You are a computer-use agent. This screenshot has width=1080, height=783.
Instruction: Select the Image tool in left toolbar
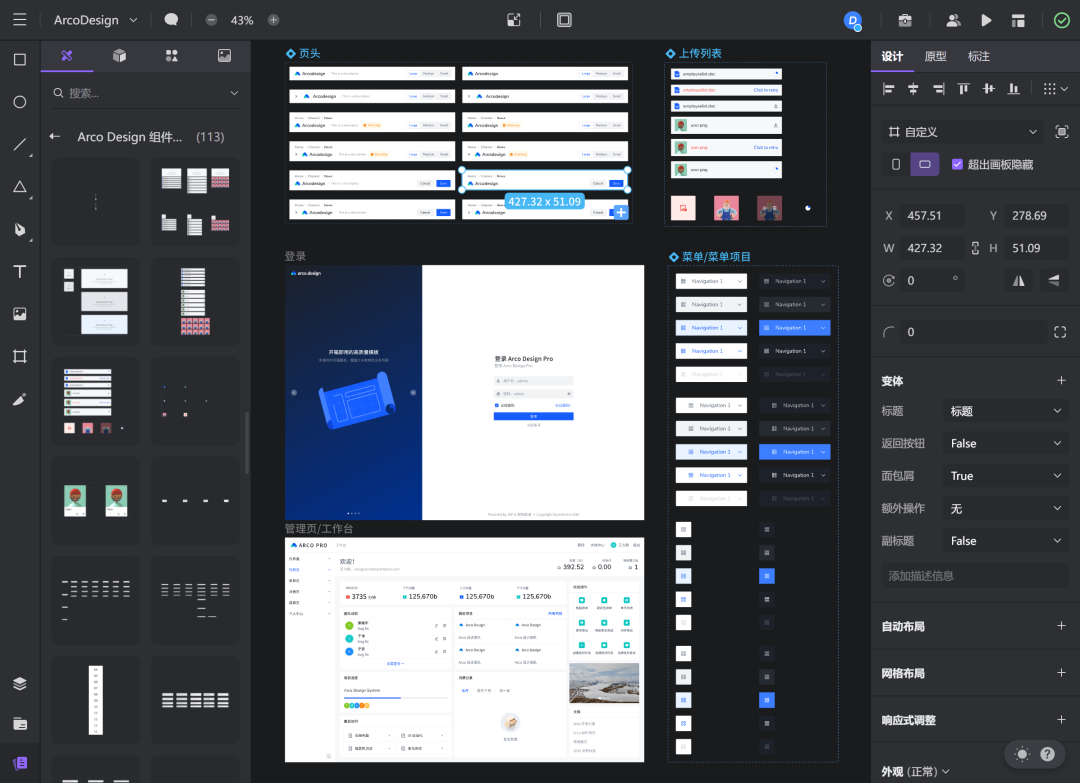click(20, 314)
